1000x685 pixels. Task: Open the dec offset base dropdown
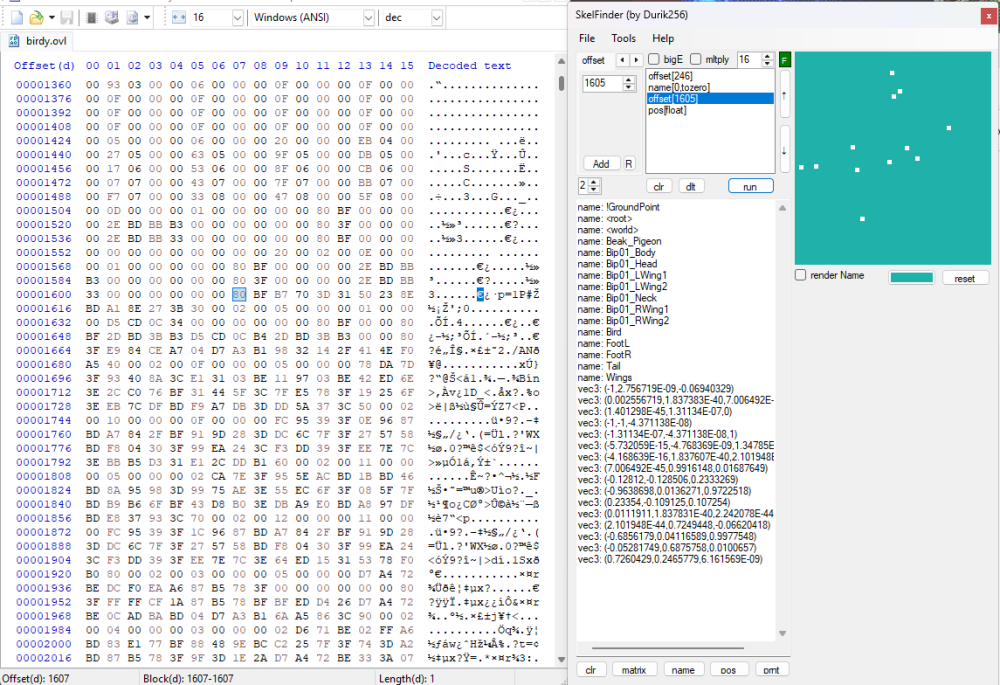click(x=436, y=18)
